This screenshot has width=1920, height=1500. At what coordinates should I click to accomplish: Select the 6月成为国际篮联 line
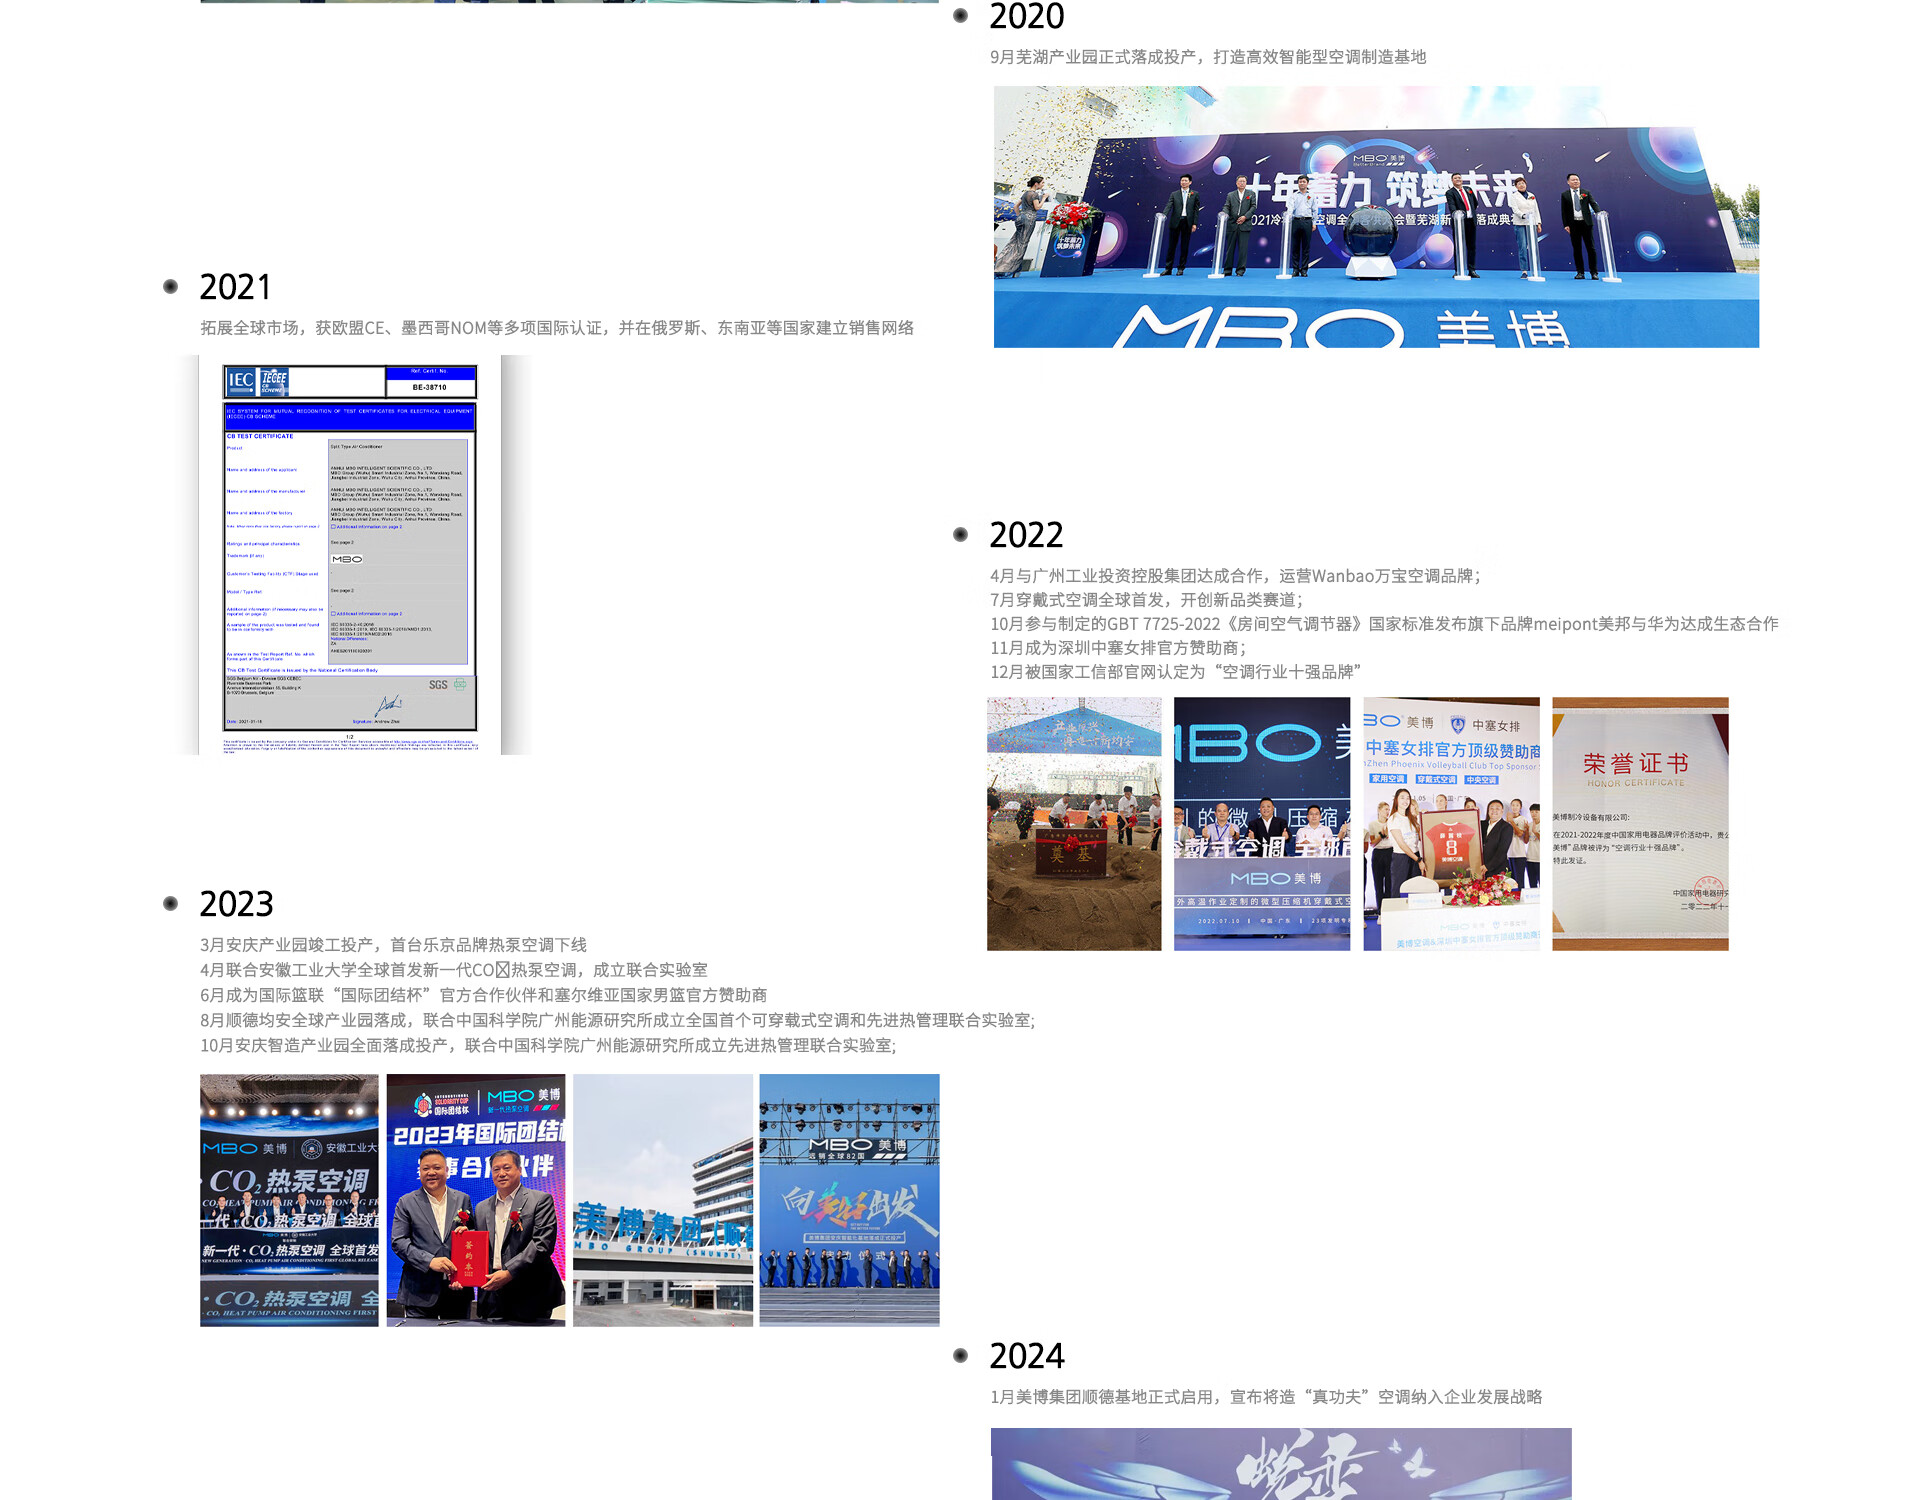[x=484, y=995]
